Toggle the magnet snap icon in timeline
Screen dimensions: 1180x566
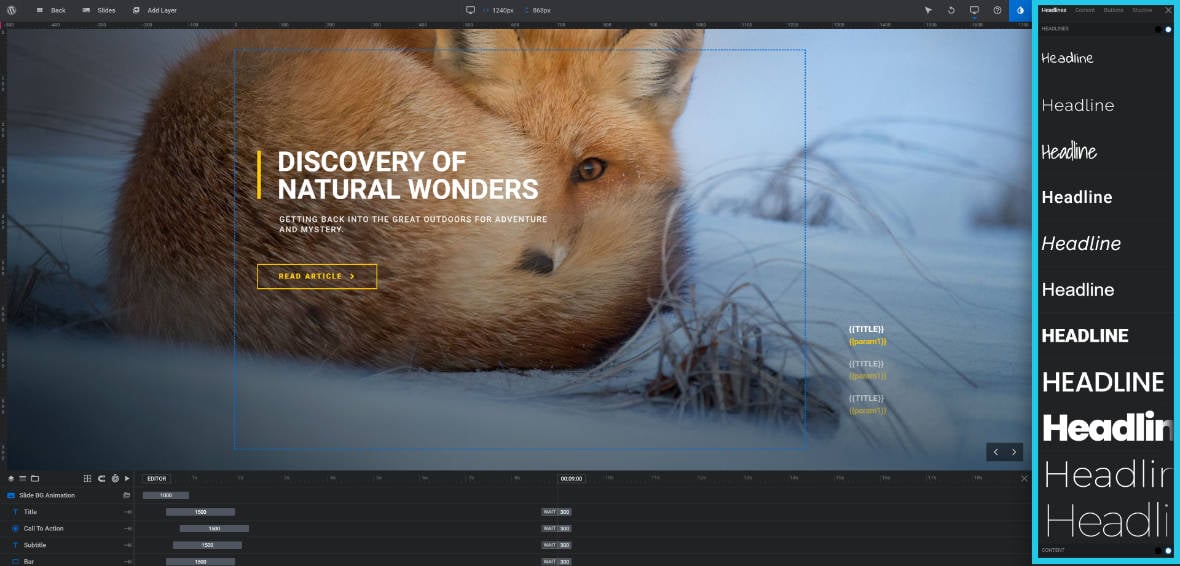[x=101, y=479]
